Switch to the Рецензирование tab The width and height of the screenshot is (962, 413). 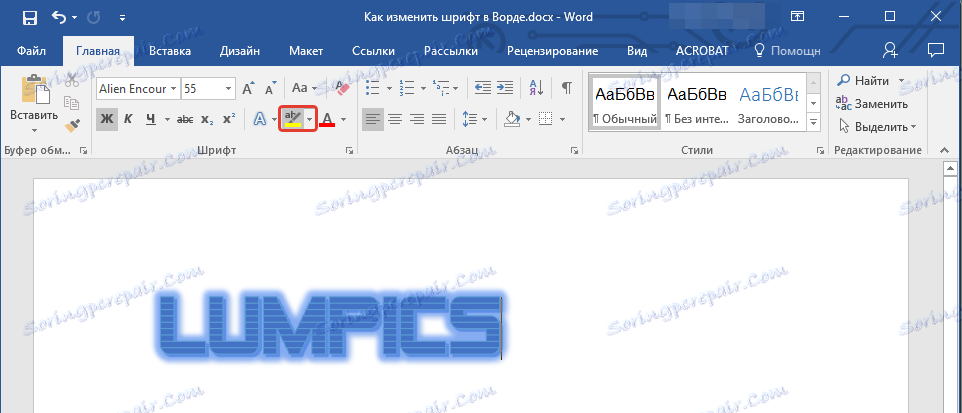(x=552, y=51)
